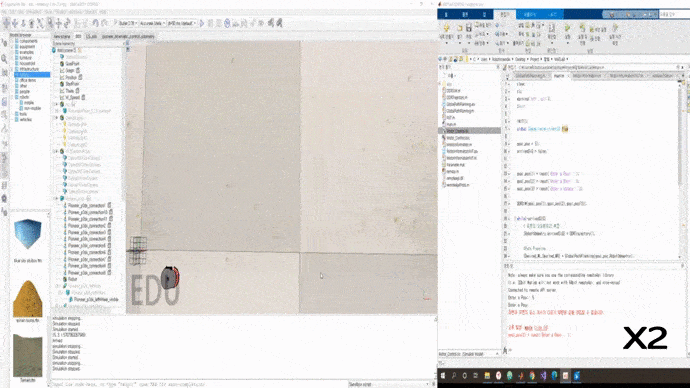Image resolution: width=690 pixels, height=388 pixels.
Task: Select the object shift (move) tool in V-REP
Action: tap(59, 22)
